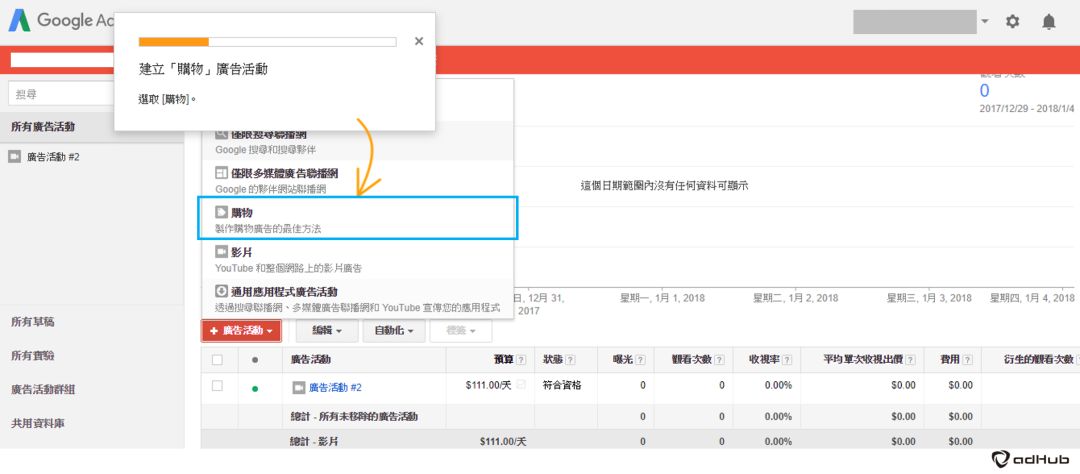Screen dimensions: 1080x474
Task: Click help icon next to 曝光 column
Action: coord(641,360)
